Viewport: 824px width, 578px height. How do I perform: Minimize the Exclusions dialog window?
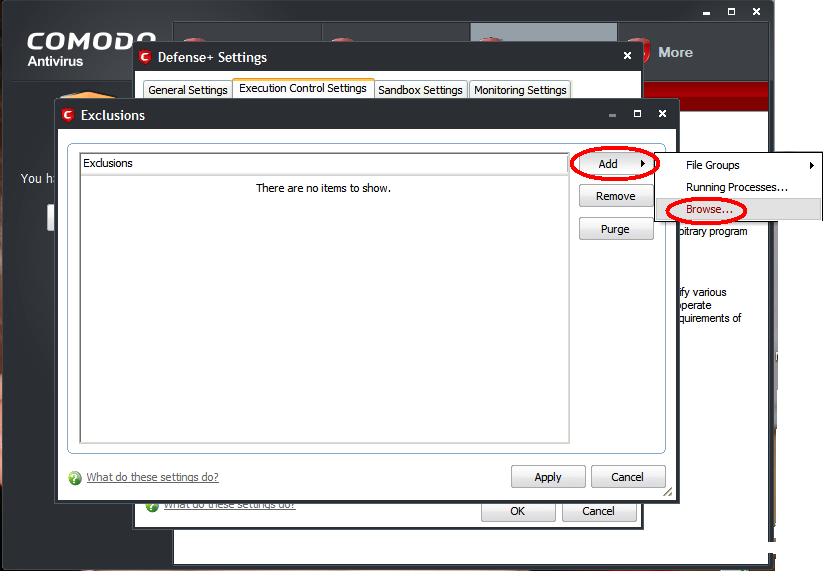point(612,114)
